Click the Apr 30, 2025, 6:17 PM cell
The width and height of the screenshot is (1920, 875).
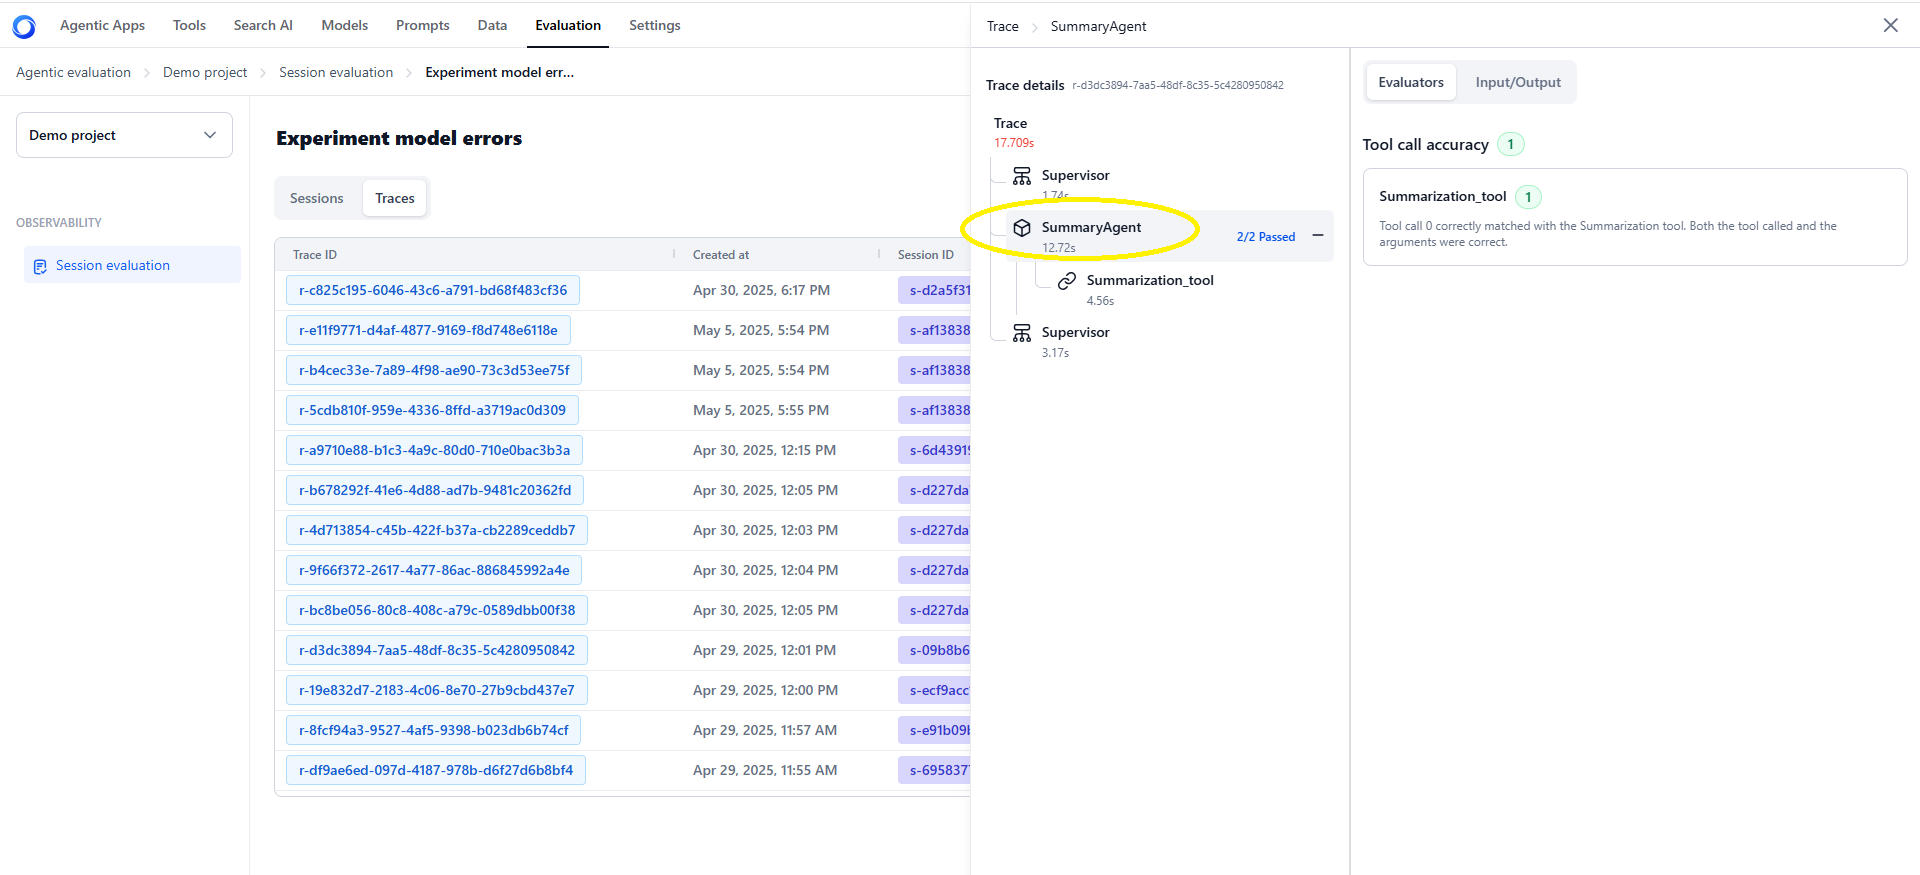pos(762,290)
